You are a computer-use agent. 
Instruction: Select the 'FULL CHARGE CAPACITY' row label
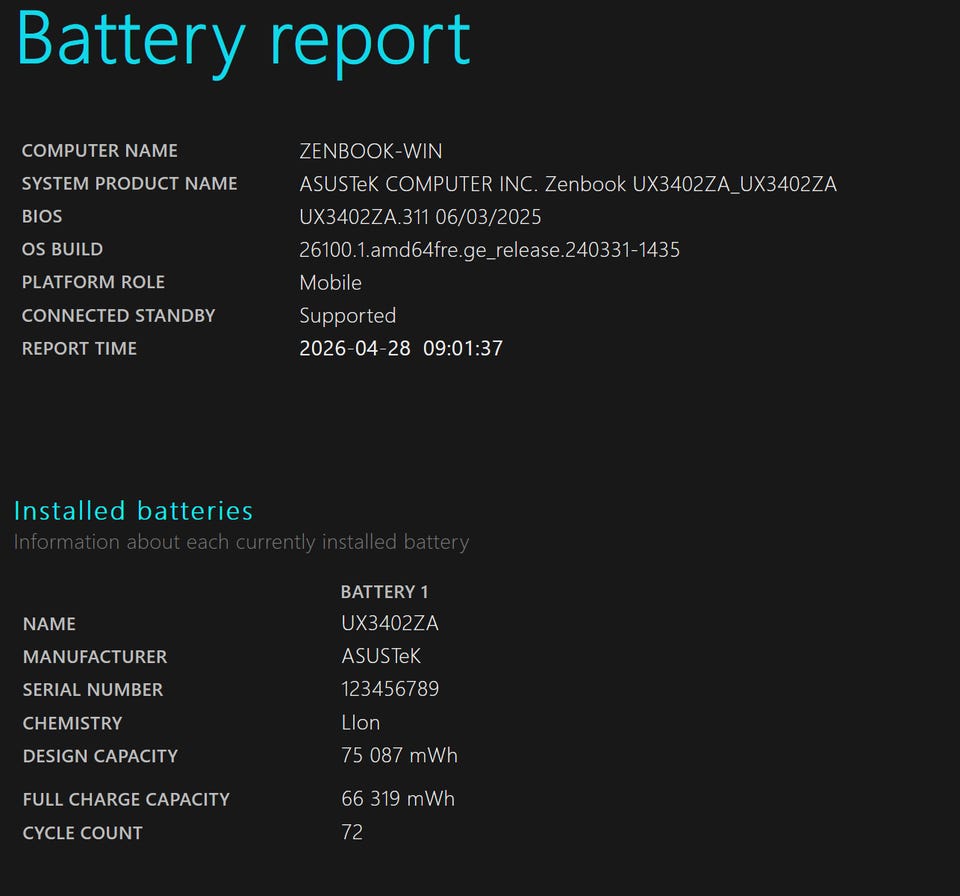click(126, 800)
